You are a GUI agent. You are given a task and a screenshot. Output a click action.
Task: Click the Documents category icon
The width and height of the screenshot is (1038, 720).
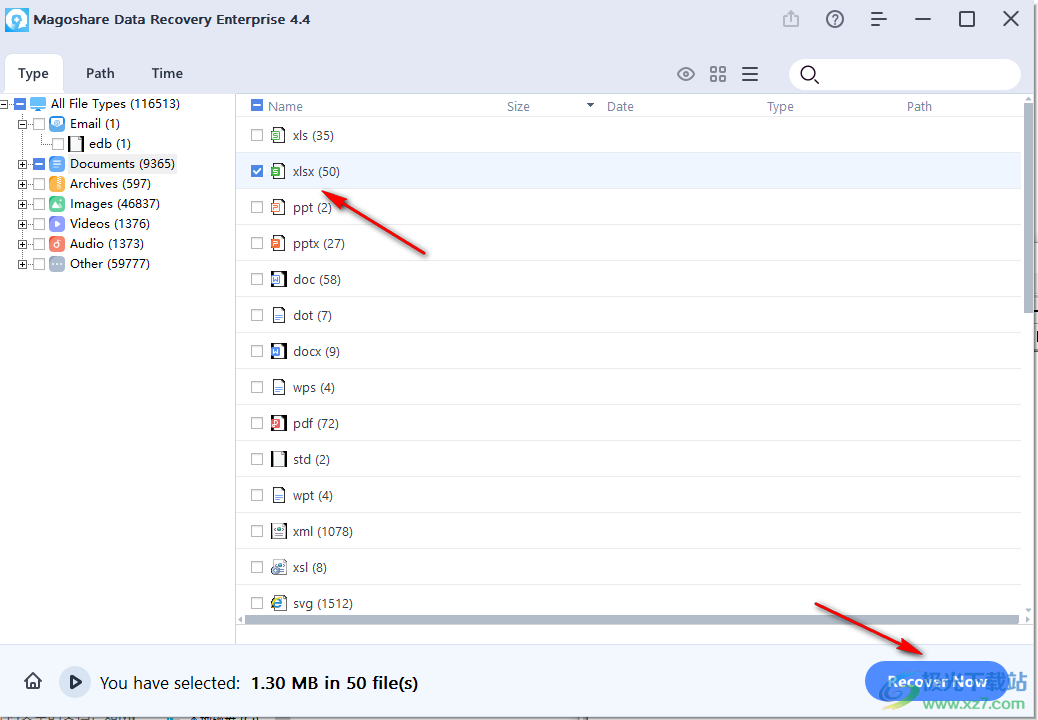(x=57, y=163)
